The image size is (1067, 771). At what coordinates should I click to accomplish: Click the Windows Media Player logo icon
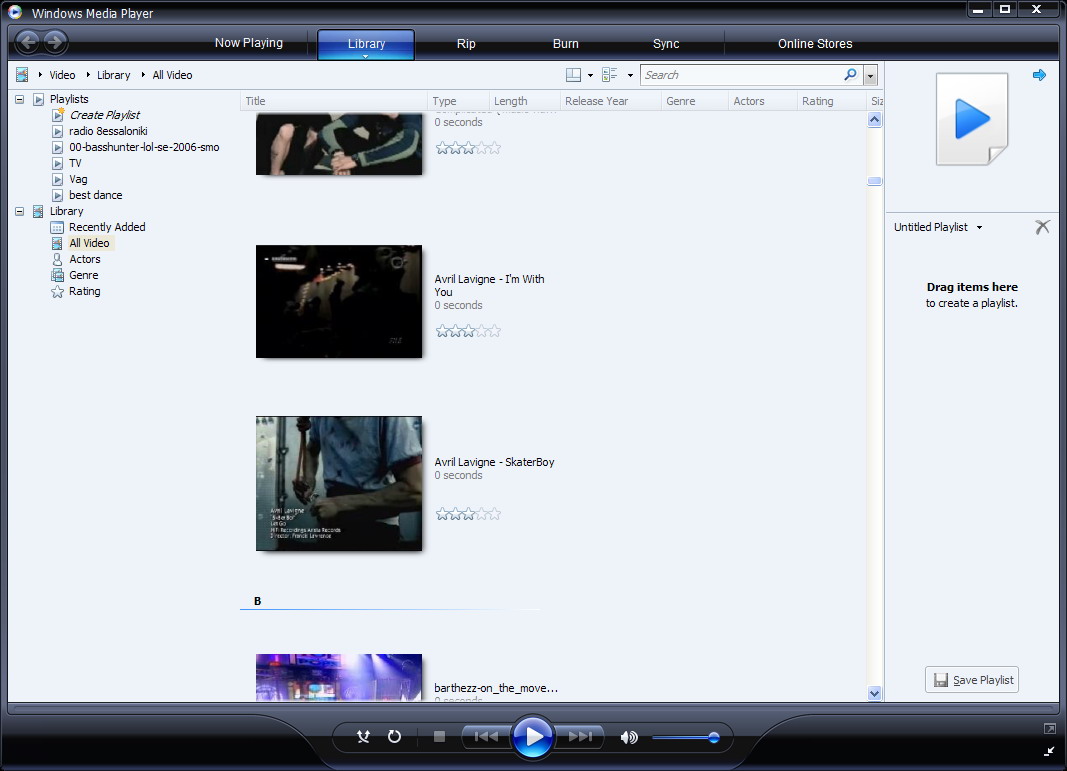pos(15,12)
